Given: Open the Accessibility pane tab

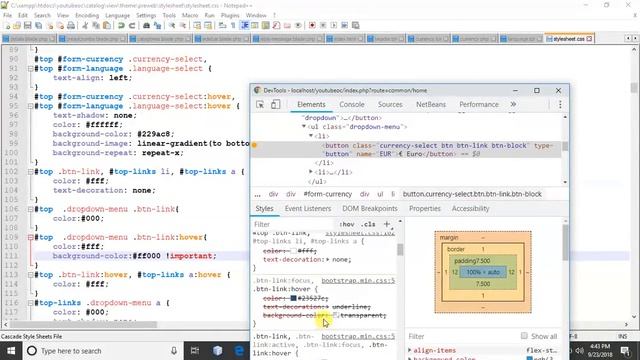Looking at the screenshot, I should [470, 209].
